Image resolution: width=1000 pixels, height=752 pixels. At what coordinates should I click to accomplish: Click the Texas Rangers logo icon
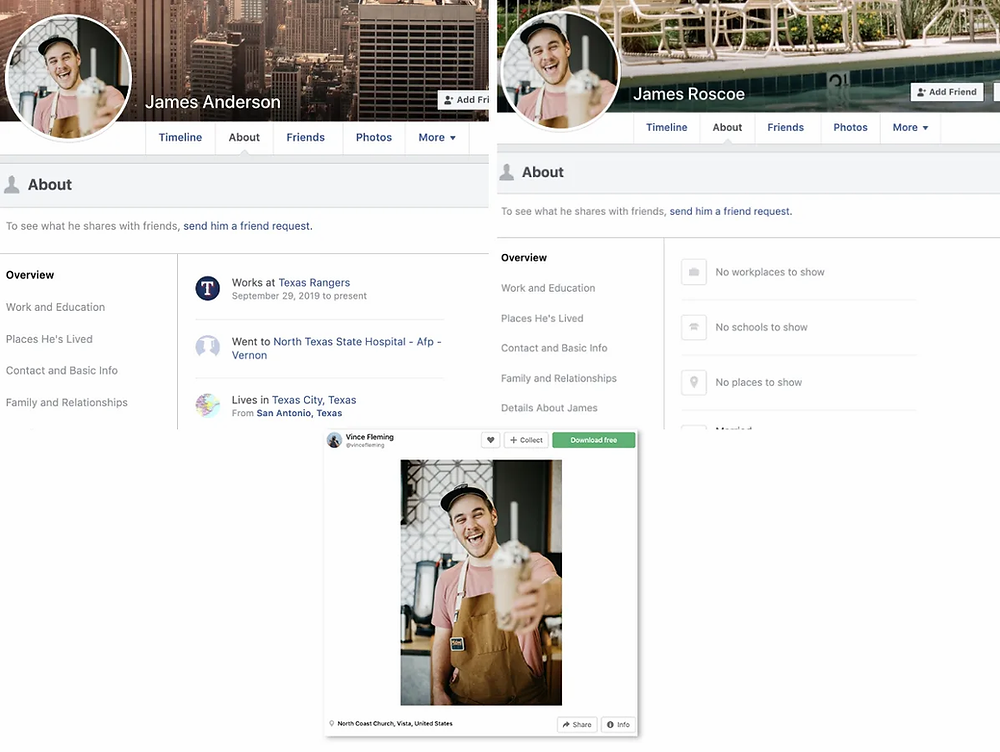(x=208, y=288)
